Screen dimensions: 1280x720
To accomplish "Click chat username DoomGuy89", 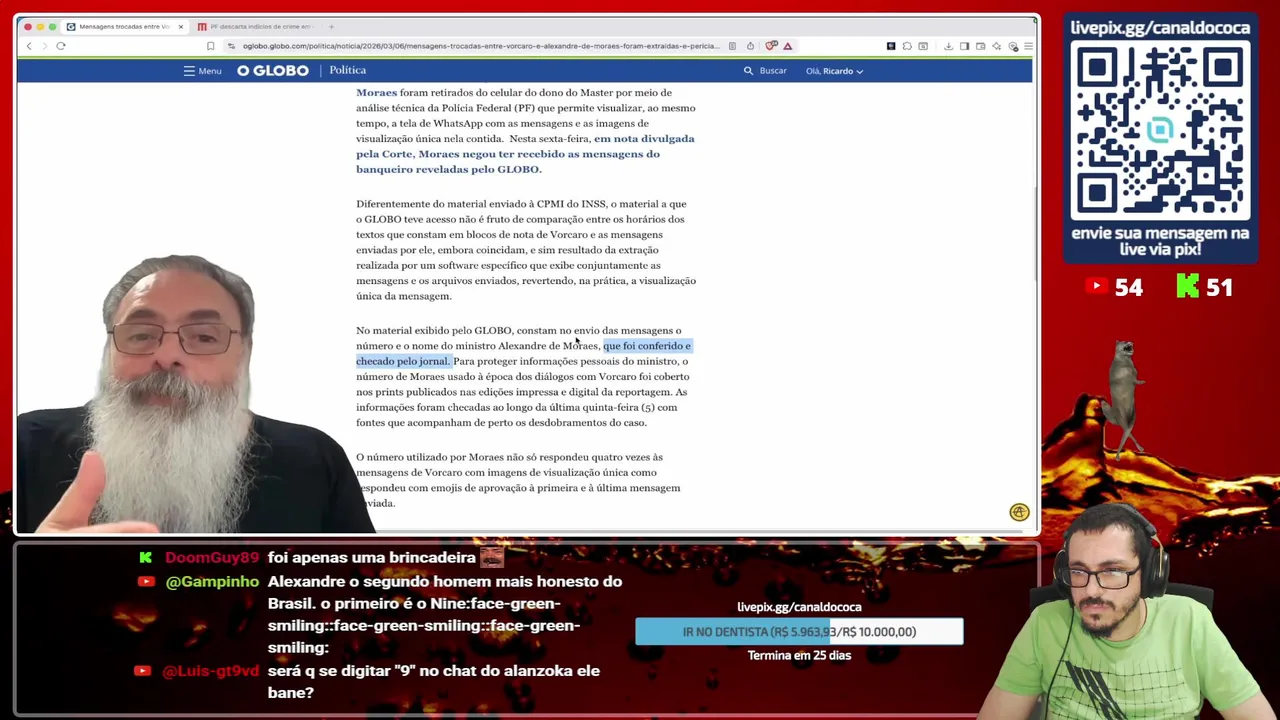I will pyautogui.click(x=212, y=558).
